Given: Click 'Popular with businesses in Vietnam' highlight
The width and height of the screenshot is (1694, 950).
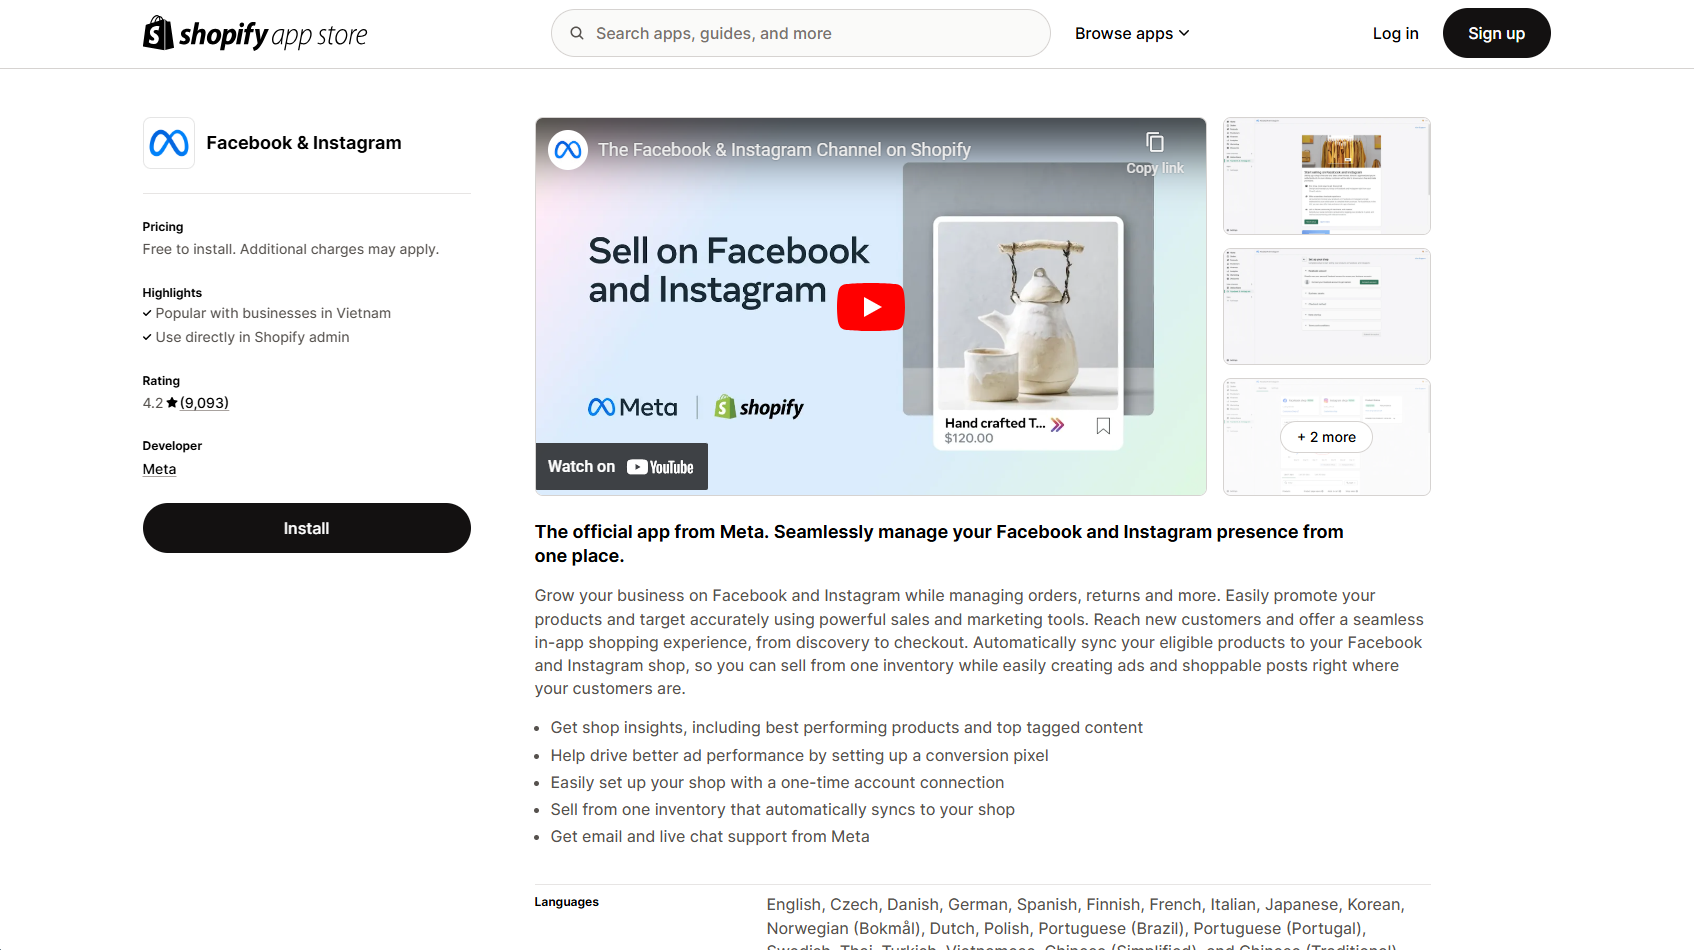Looking at the screenshot, I should click(x=273, y=313).
